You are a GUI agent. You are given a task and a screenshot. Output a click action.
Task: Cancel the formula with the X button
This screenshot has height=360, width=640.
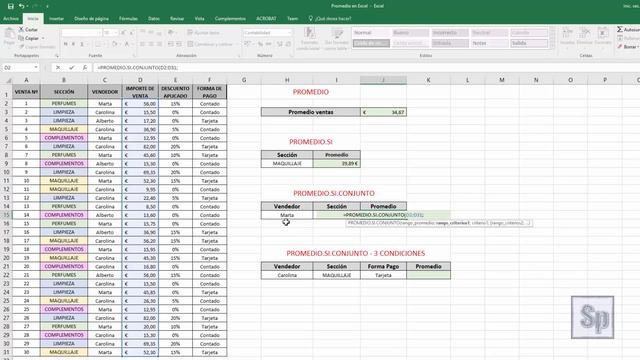(58, 67)
